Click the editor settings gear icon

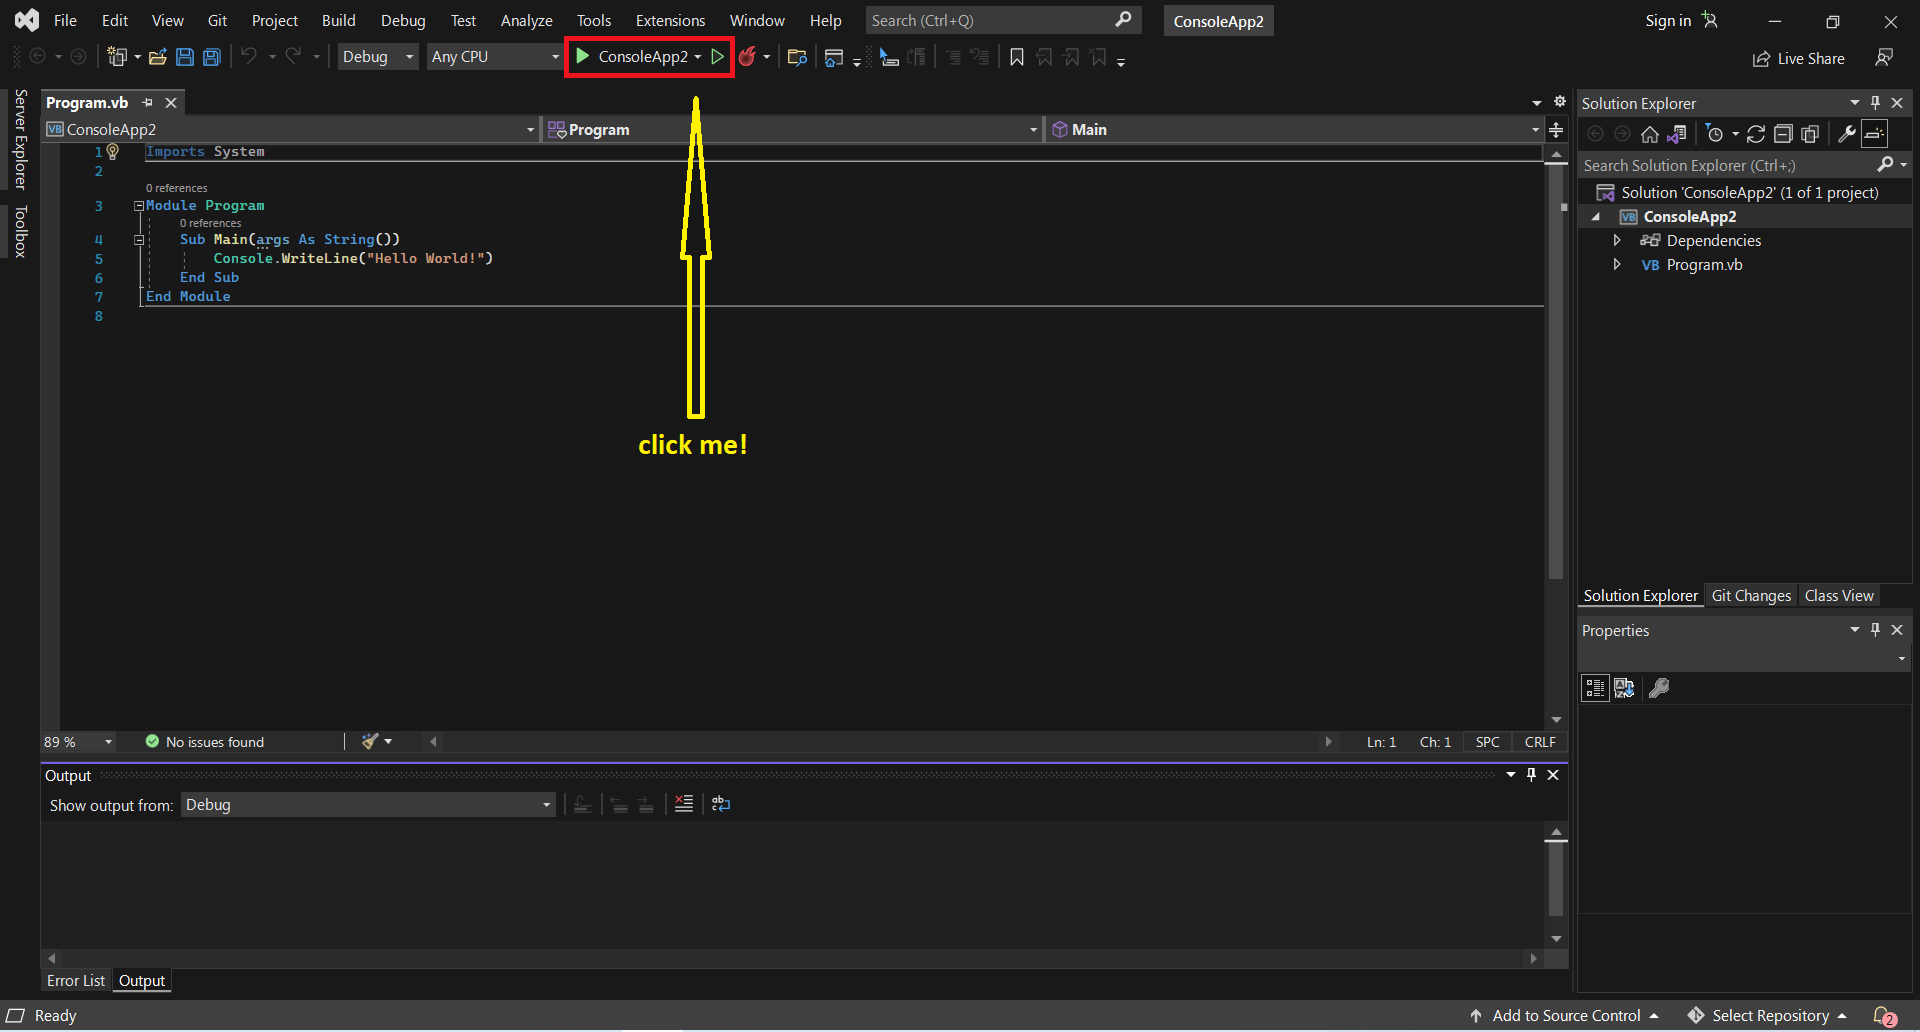pyautogui.click(x=1559, y=102)
